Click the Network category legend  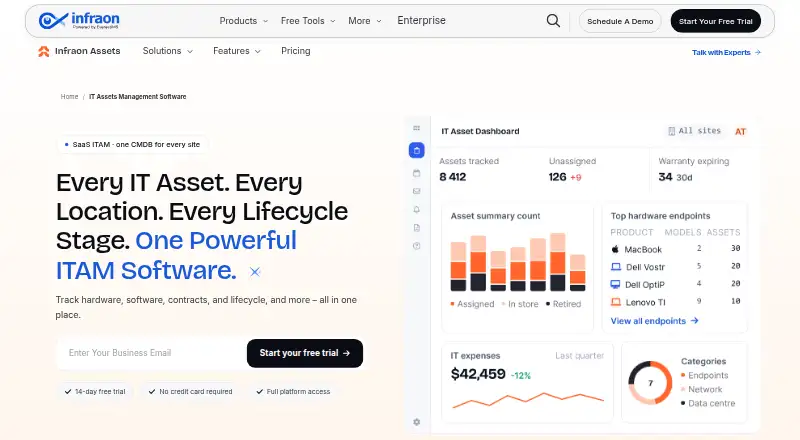[x=702, y=389]
